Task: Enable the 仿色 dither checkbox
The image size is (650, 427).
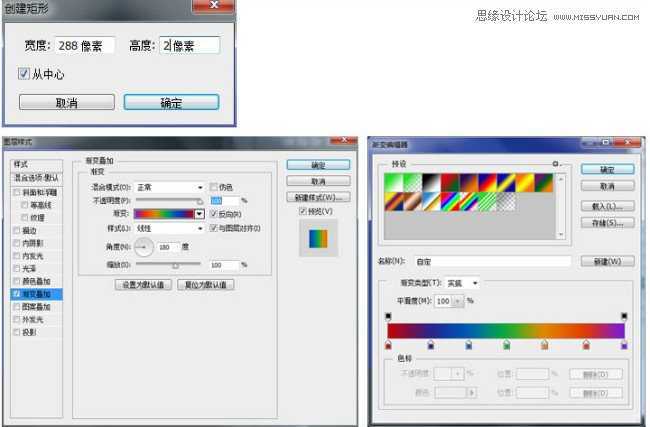Action: (213, 187)
